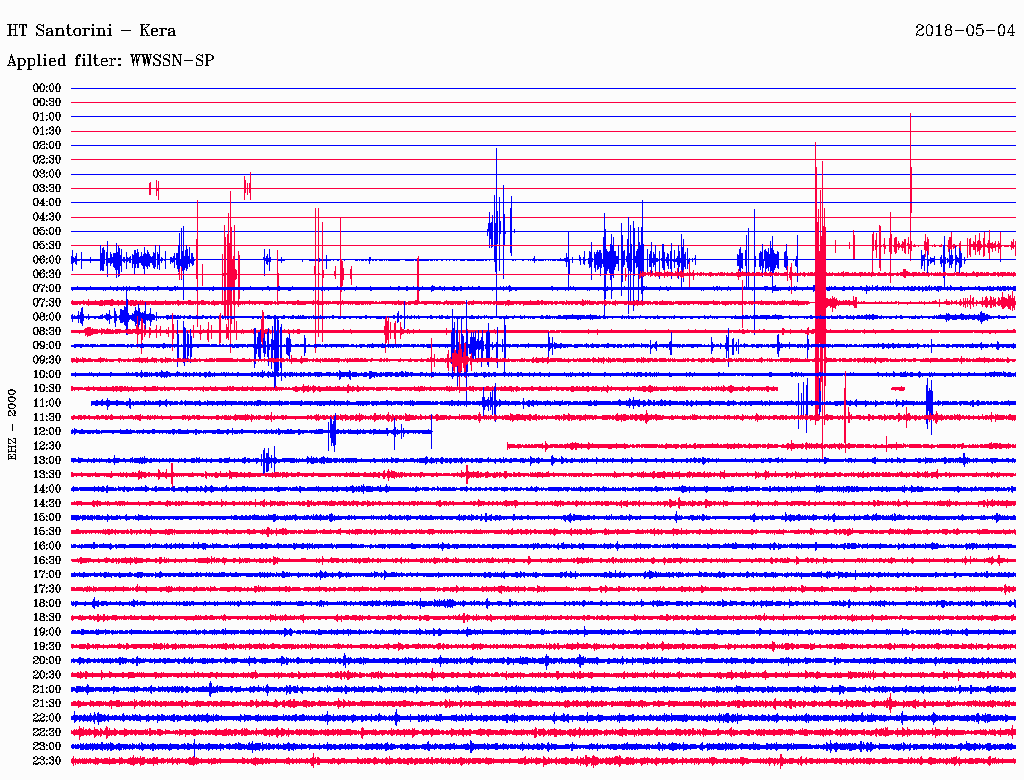Click the 03:00 time label

pyautogui.click(x=47, y=174)
